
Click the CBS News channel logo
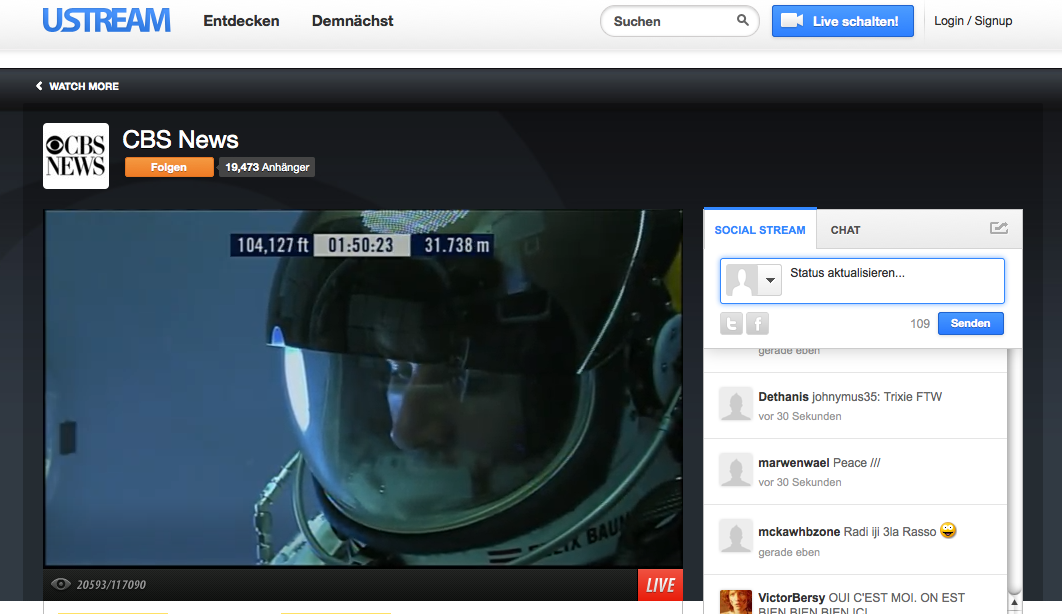tap(76, 156)
